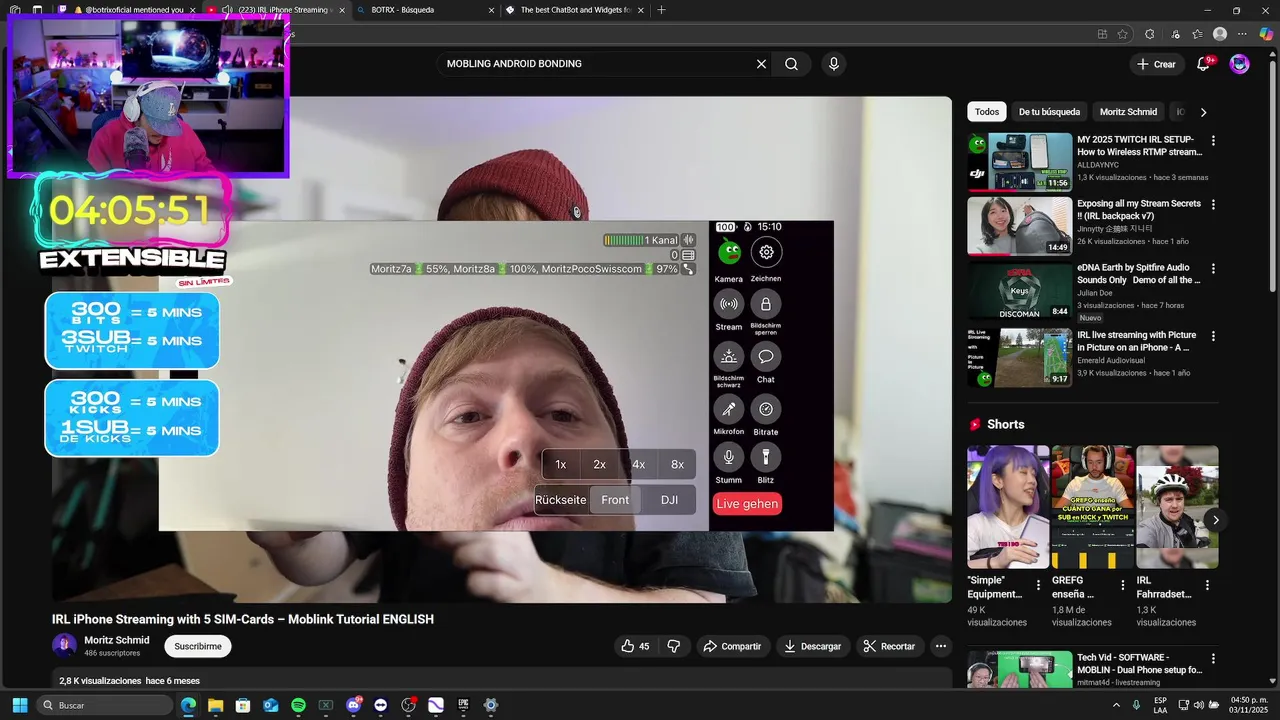Image resolution: width=1280 pixels, height=720 pixels.
Task: Close the BOTRX - Búsqueda tab
Action: coord(491,10)
